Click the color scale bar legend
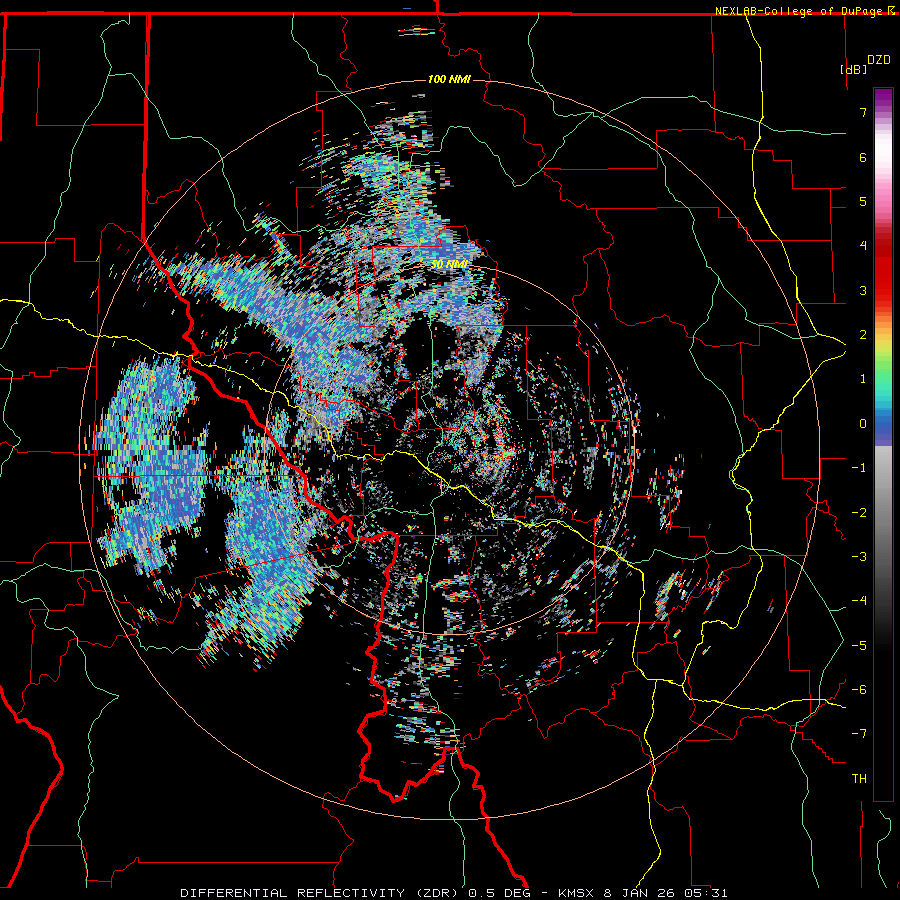The width and height of the screenshot is (900, 900). point(883,444)
